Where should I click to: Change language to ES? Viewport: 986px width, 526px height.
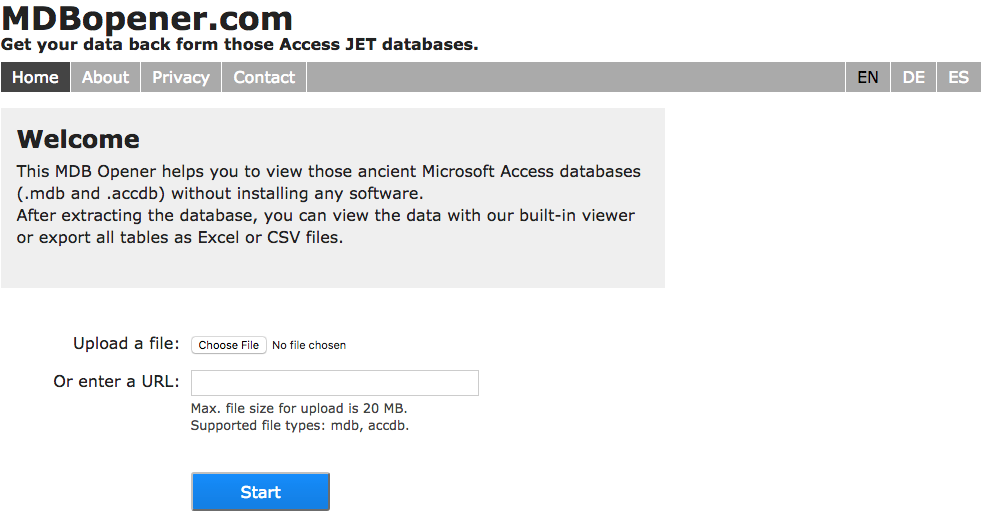tap(958, 77)
